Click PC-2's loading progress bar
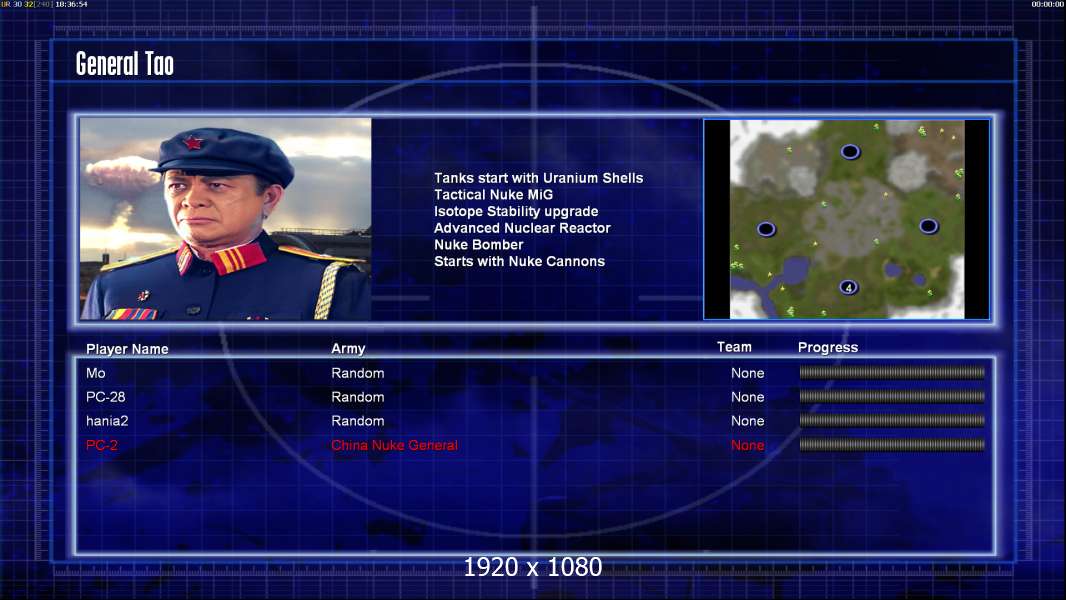The image size is (1066, 600). pos(892,445)
